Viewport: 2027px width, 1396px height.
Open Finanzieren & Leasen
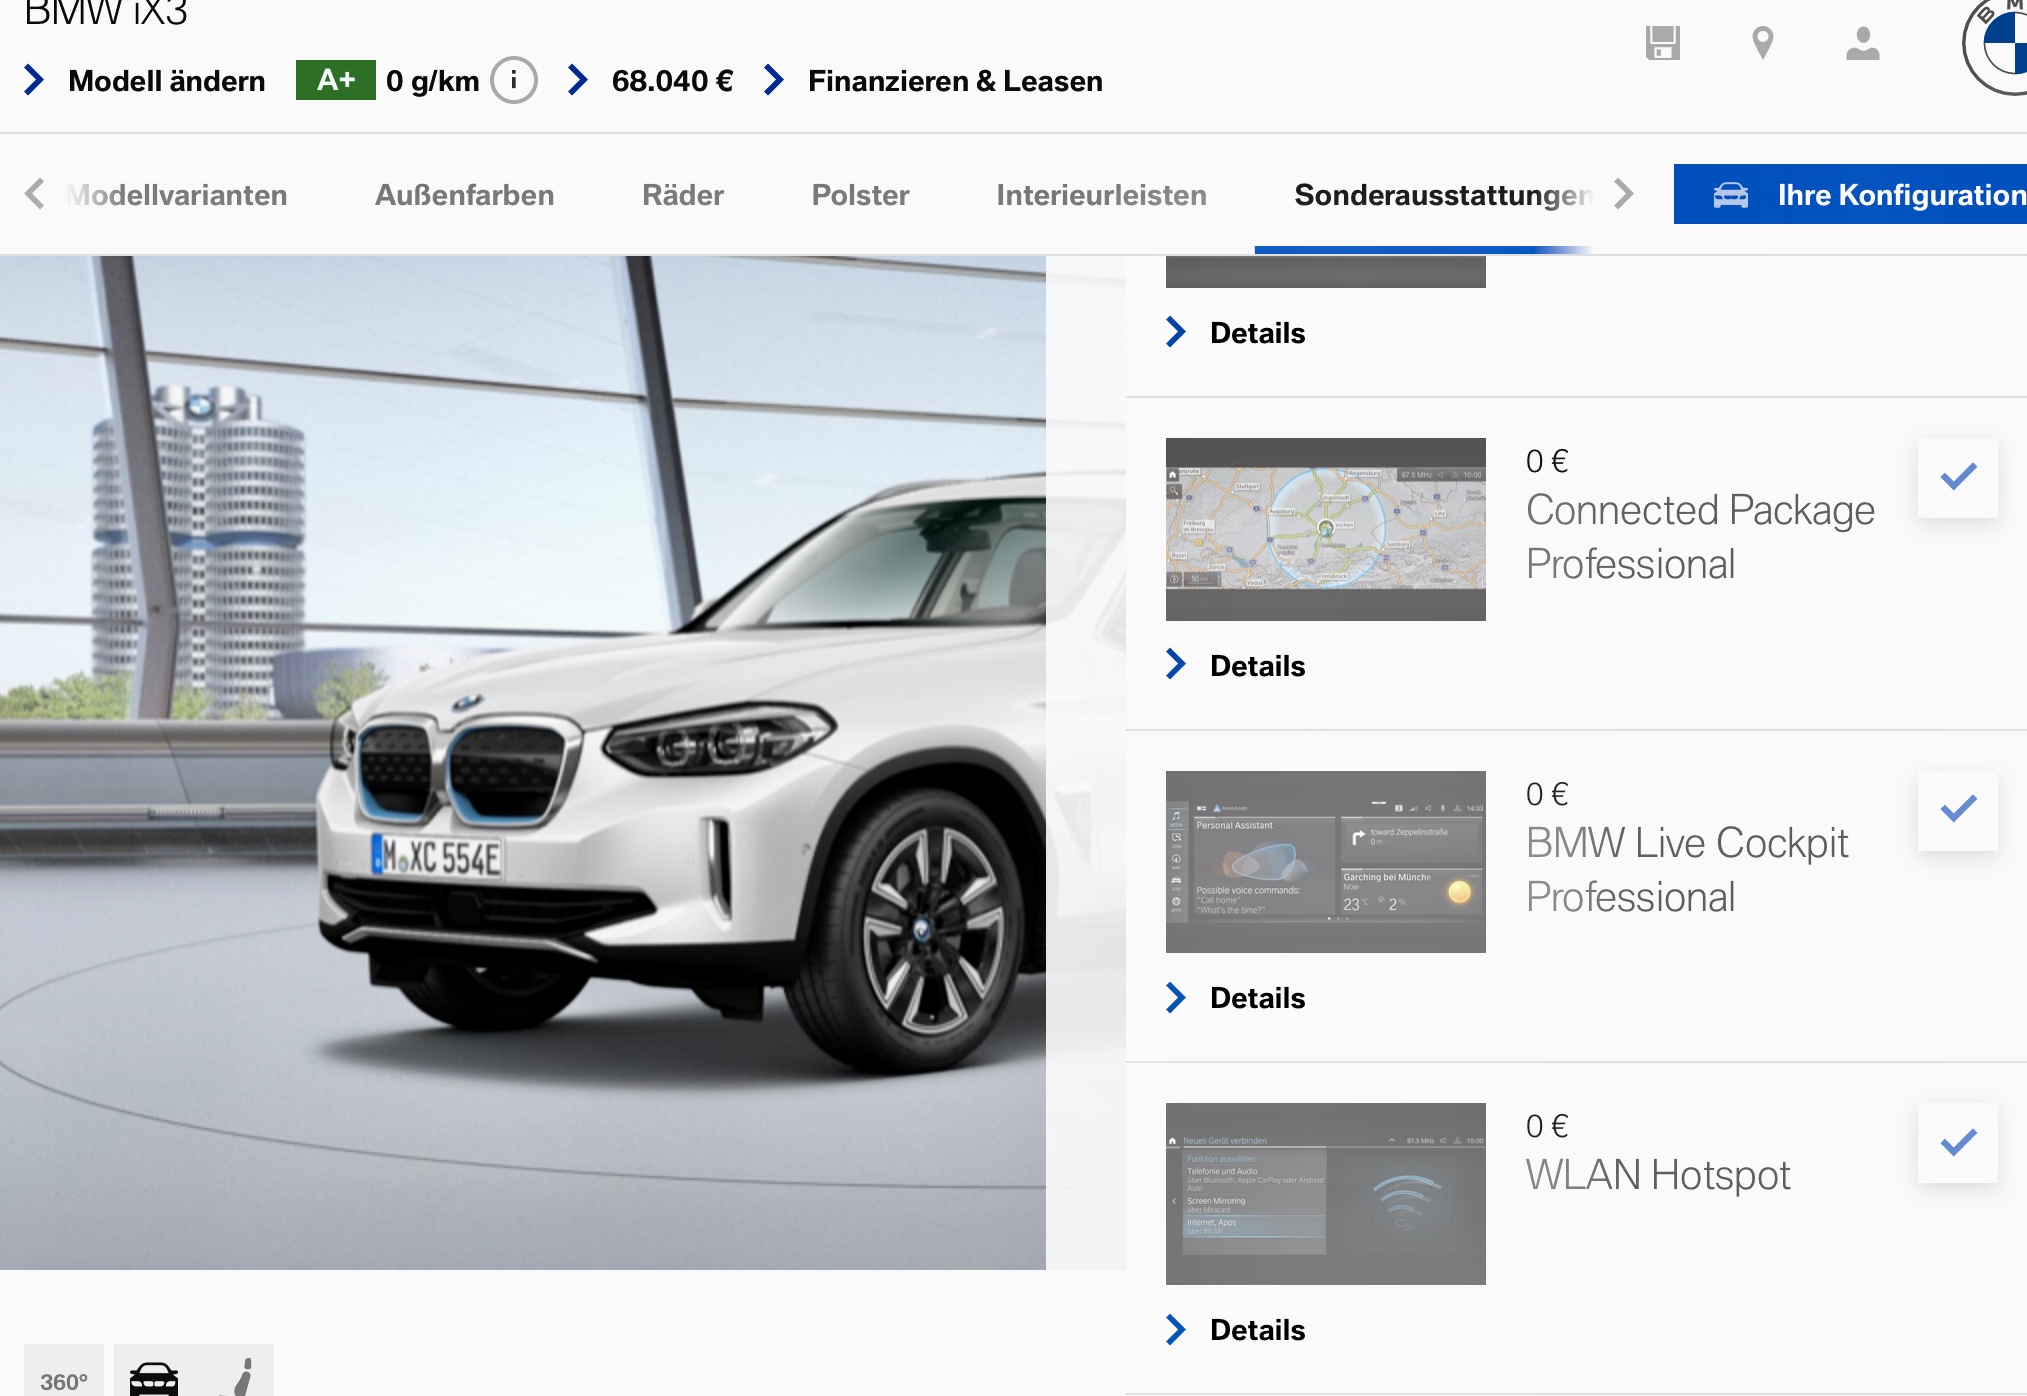[934, 80]
